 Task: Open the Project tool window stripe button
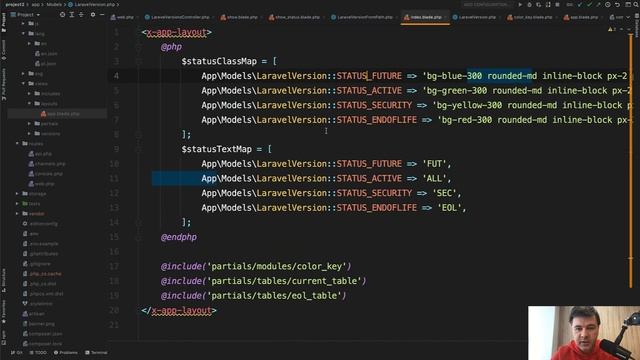(x=4, y=22)
